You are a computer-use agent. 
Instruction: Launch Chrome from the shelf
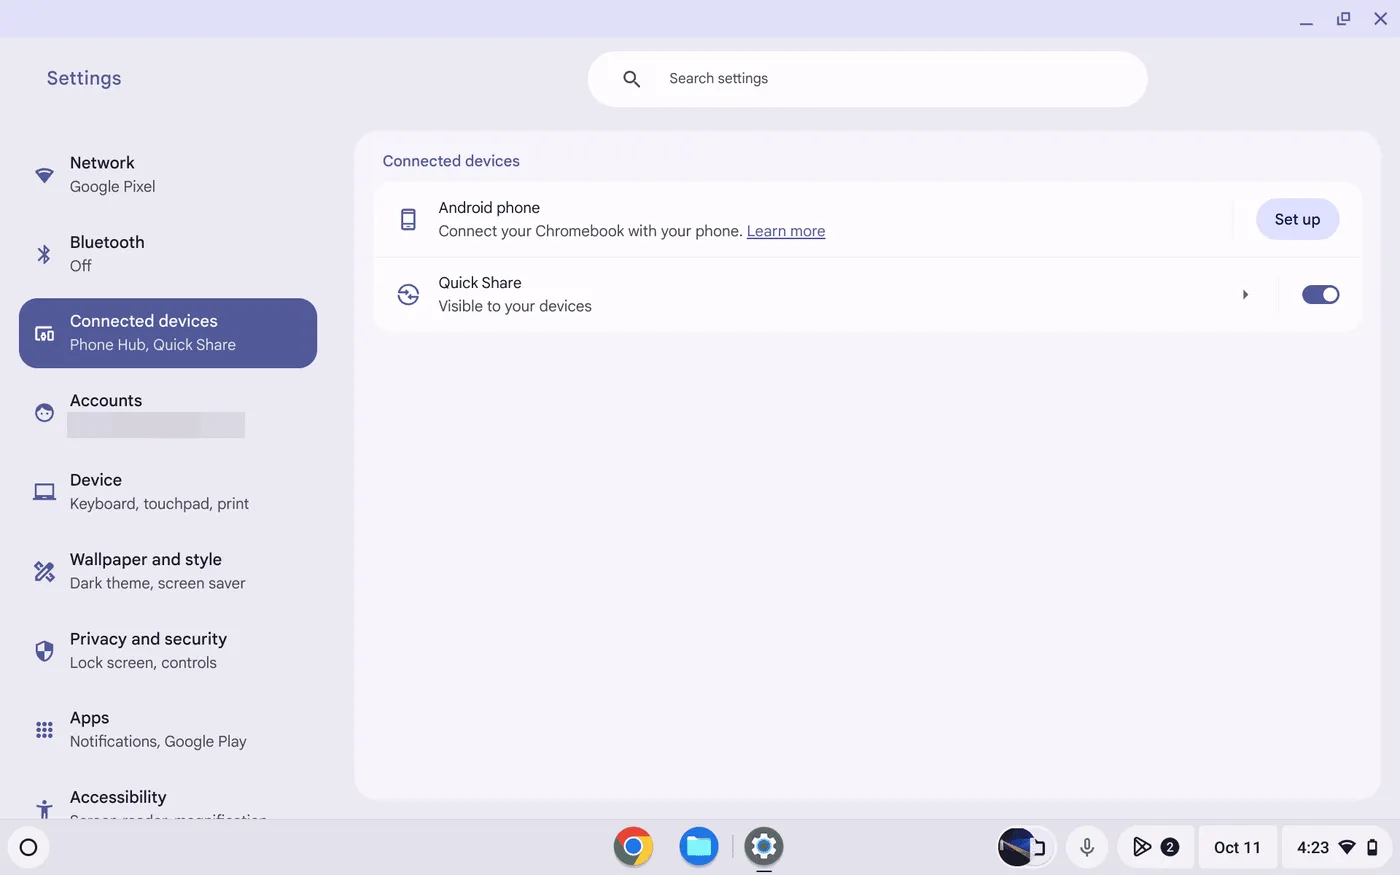(x=633, y=847)
